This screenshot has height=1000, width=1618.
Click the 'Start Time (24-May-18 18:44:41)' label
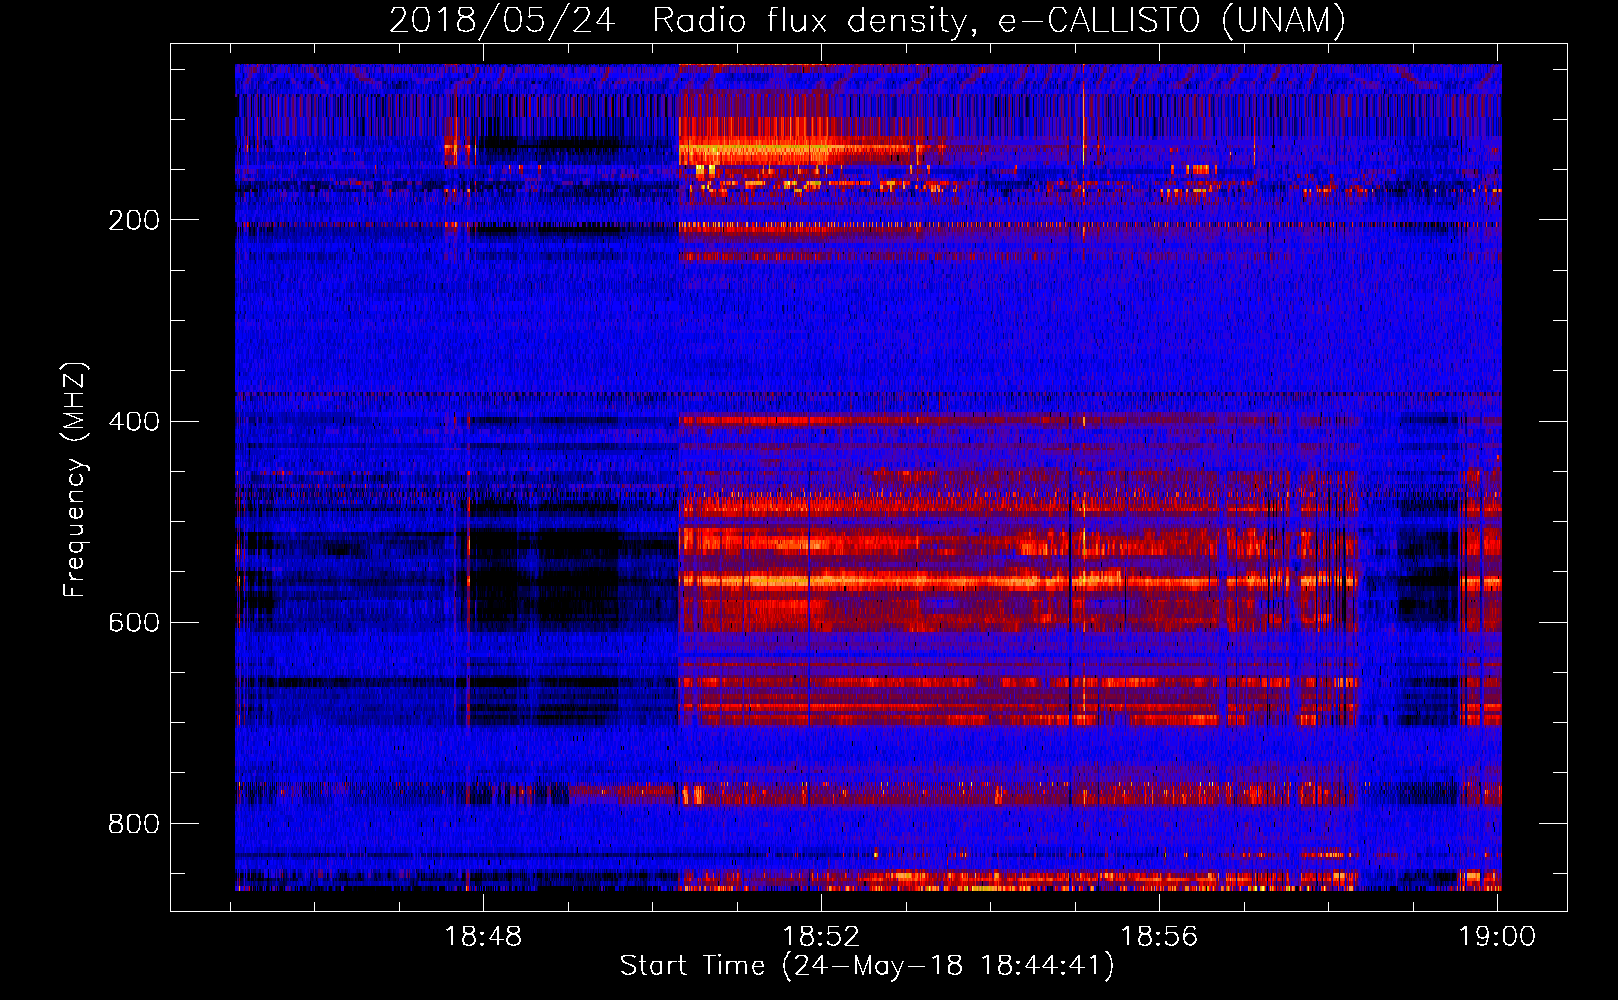tap(867, 966)
